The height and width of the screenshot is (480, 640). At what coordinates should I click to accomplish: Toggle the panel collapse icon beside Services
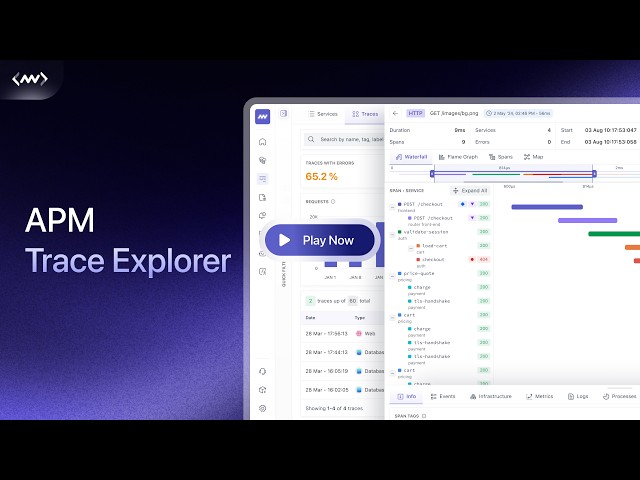pyautogui.click(x=284, y=113)
